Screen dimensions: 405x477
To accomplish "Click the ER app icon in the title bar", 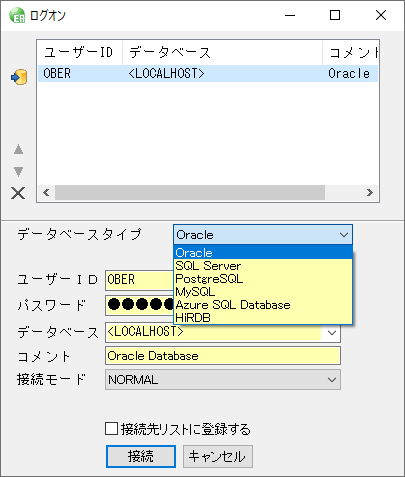I will (17, 15).
